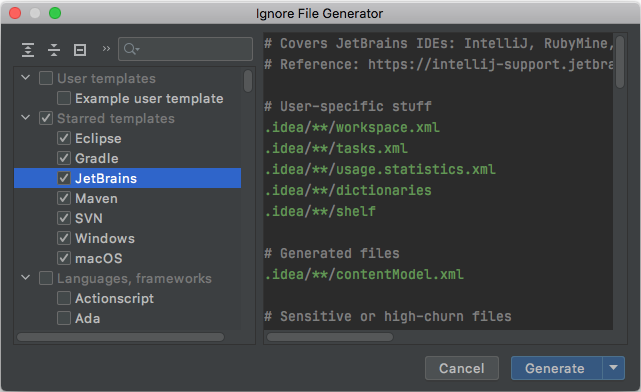Click the .idea/**/usage.statistics.xml line
Screen dimensions: 641x392
coord(380,169)
